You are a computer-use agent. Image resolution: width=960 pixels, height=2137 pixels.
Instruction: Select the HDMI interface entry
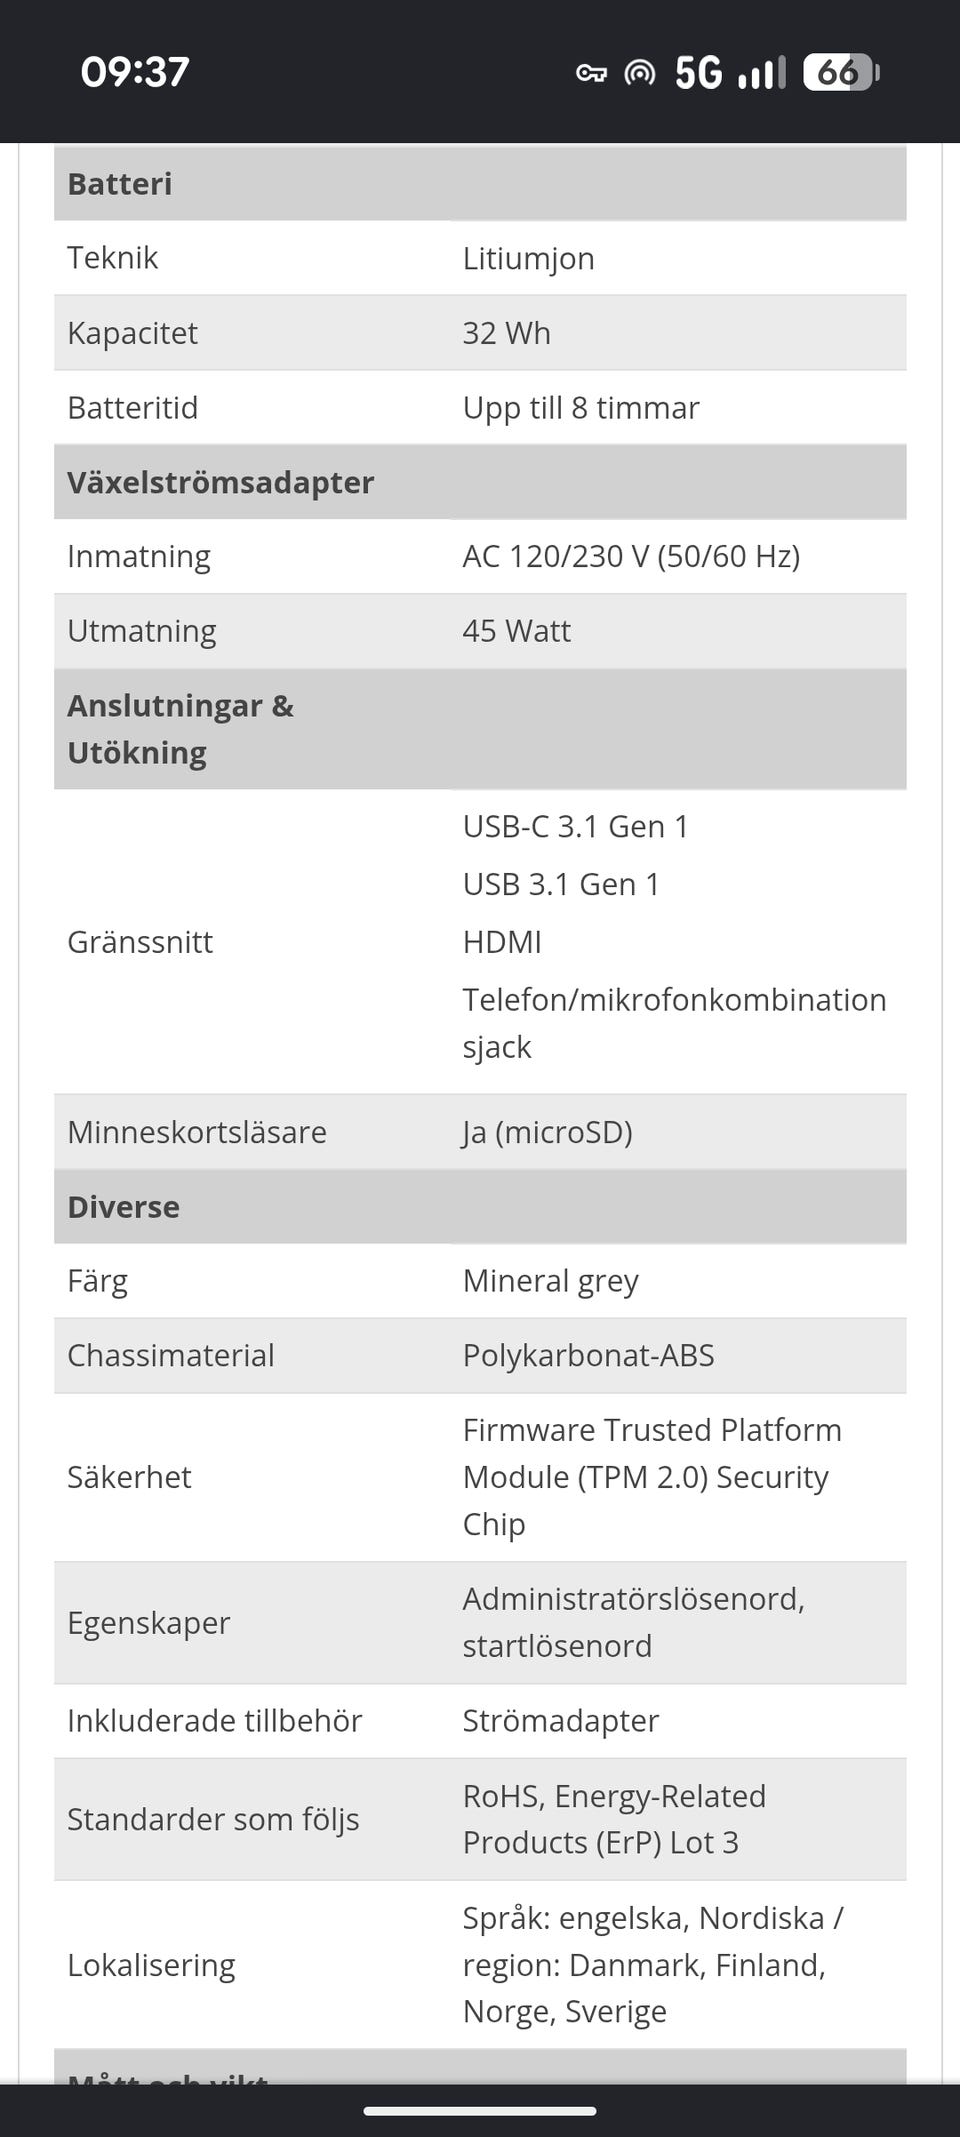pos(502,942)
